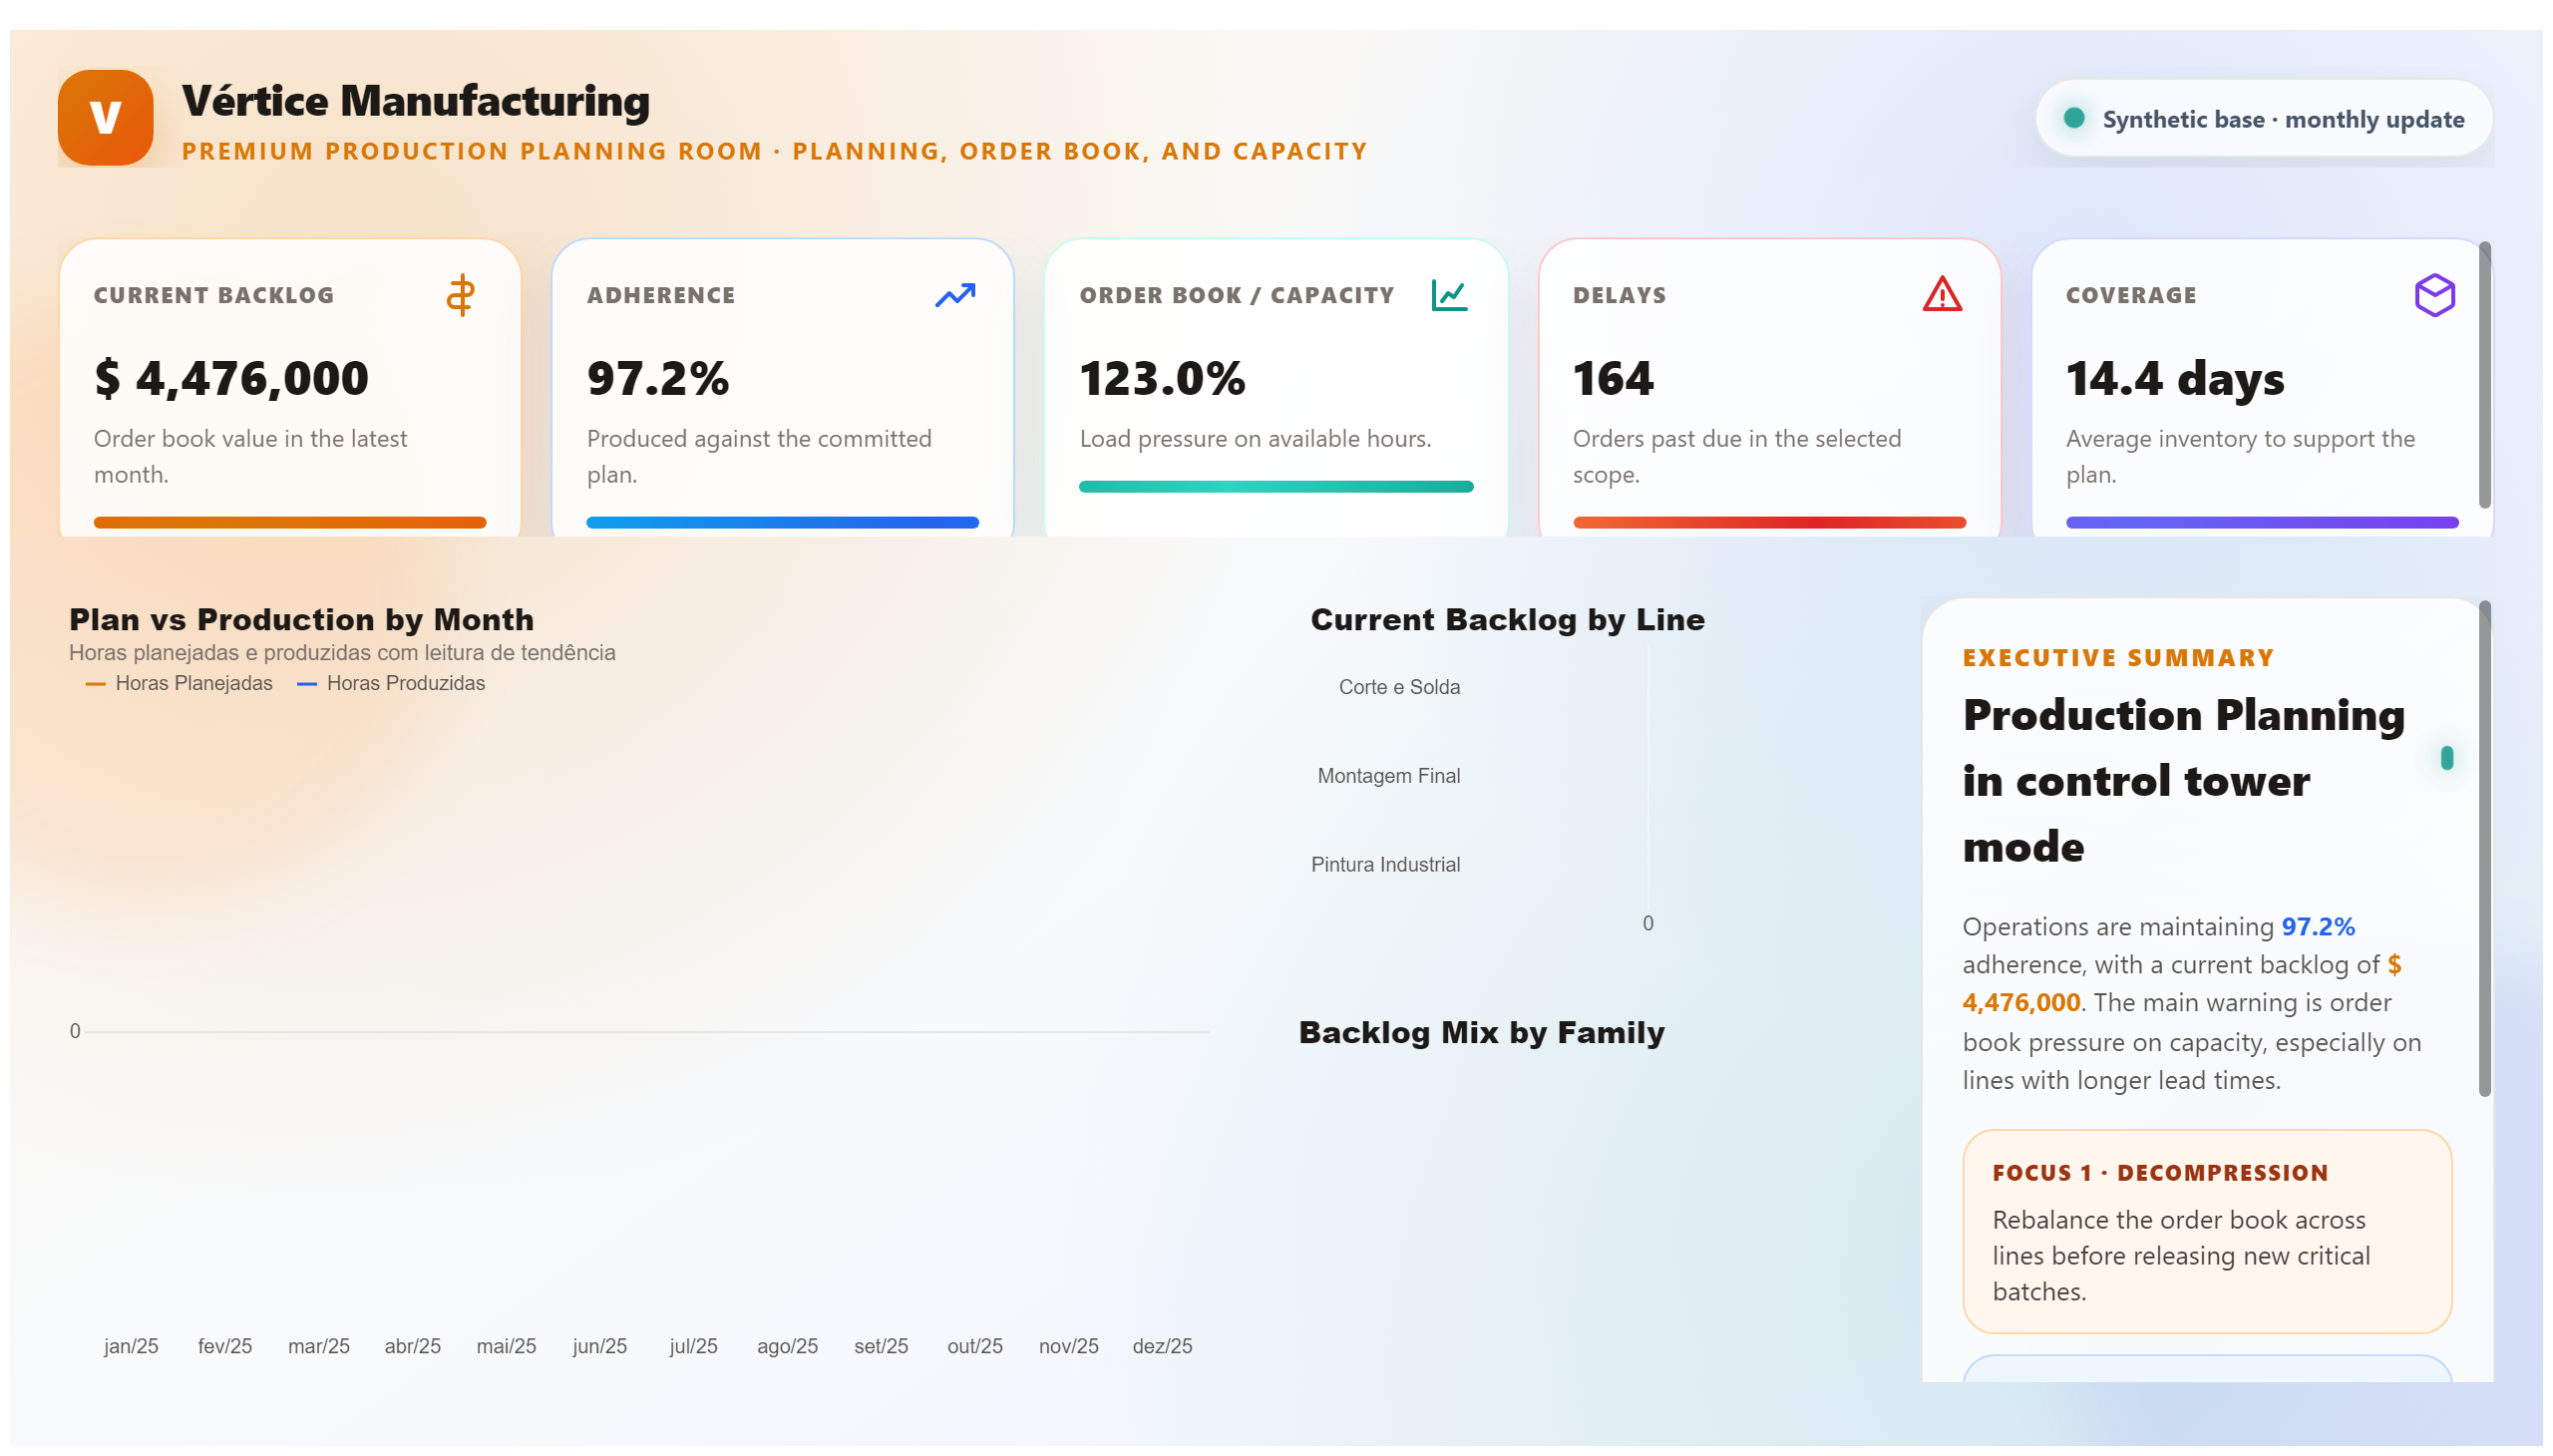Click the orange V logo of Vértice Manufacturing
Viewport: 2553px width, 1456px height.
tap(105, 118)
